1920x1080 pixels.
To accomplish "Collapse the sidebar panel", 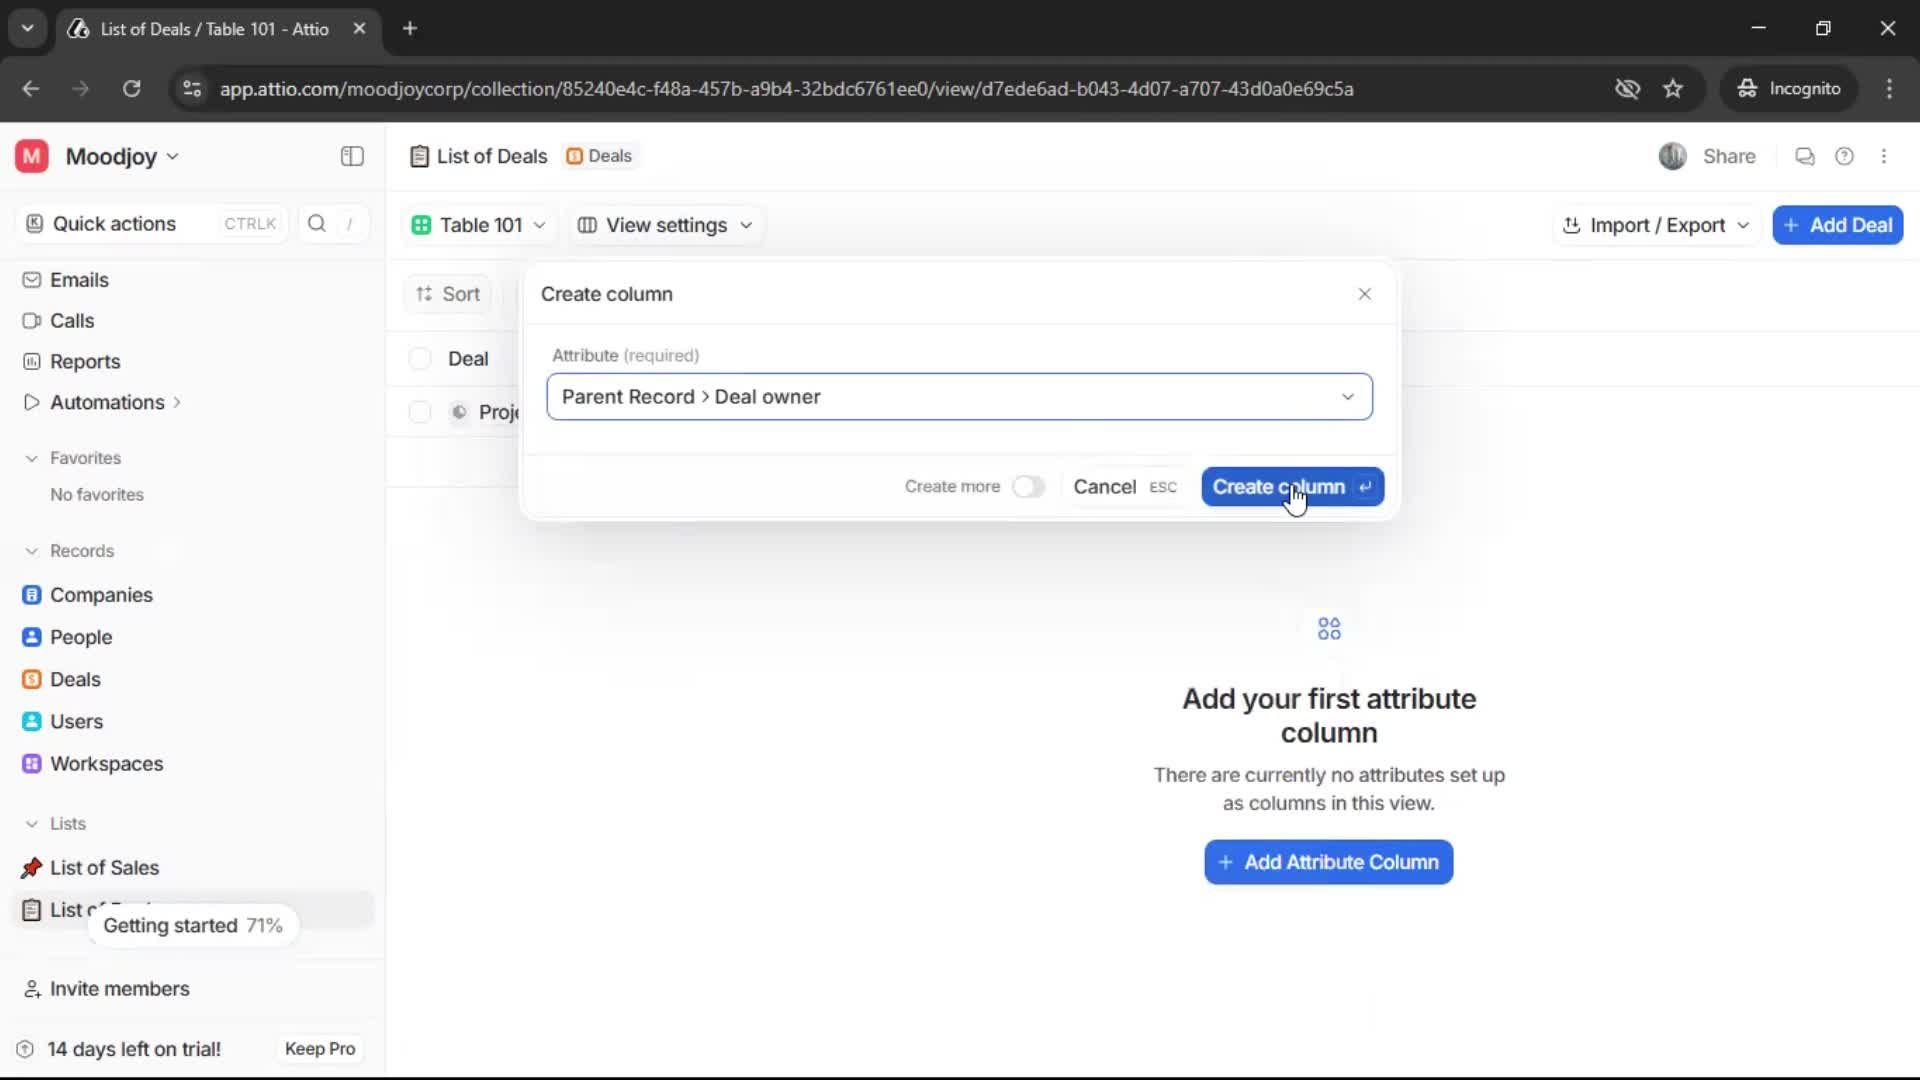I will click(x=351, y=156).
